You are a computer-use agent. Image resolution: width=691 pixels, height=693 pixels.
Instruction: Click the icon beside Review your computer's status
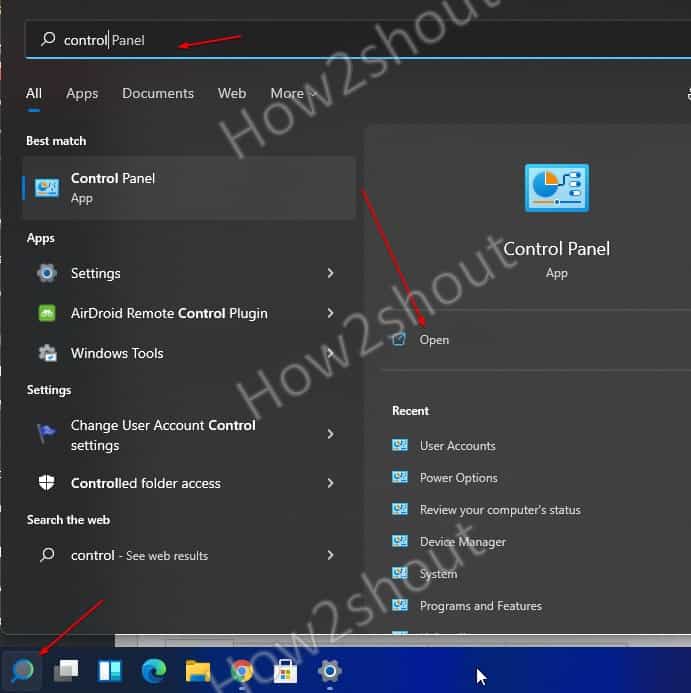pyautogui.click(x=400, y=509)
